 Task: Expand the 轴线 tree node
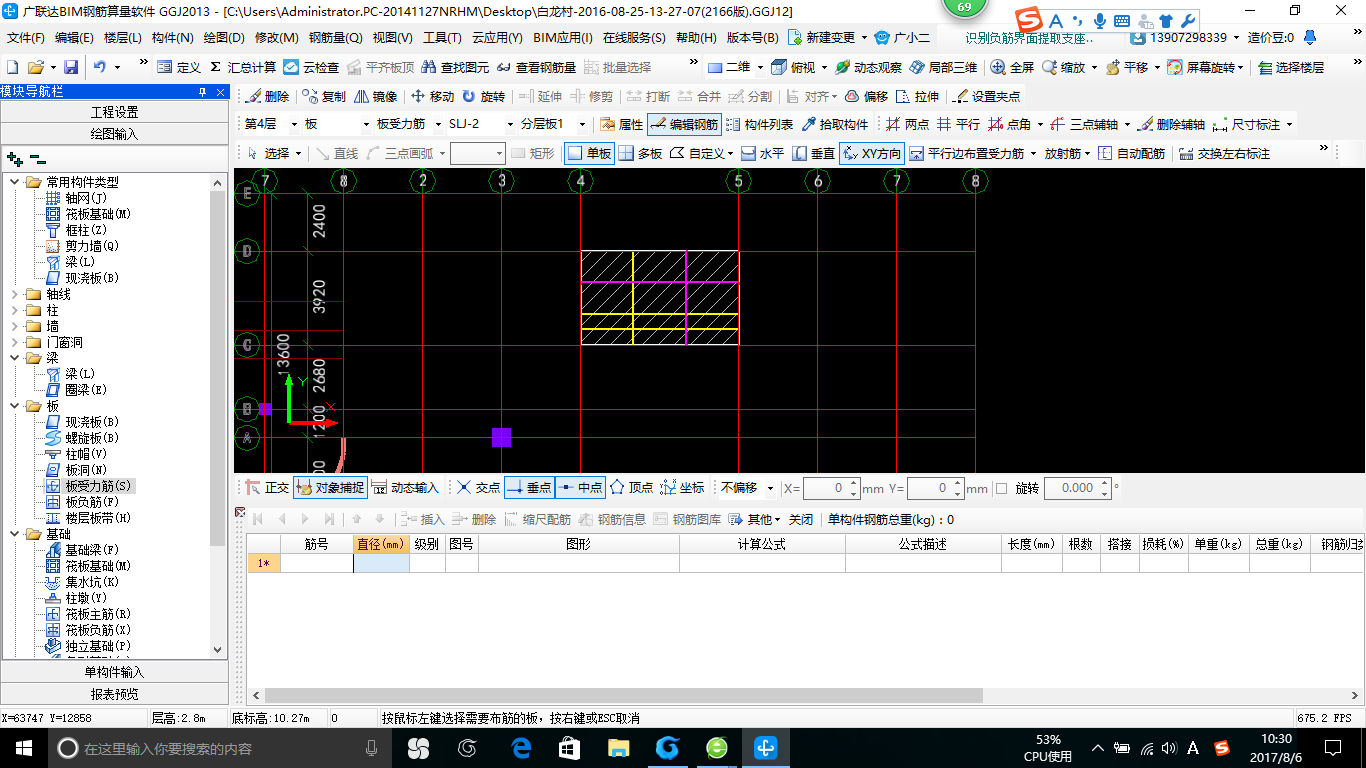point(15,294)
